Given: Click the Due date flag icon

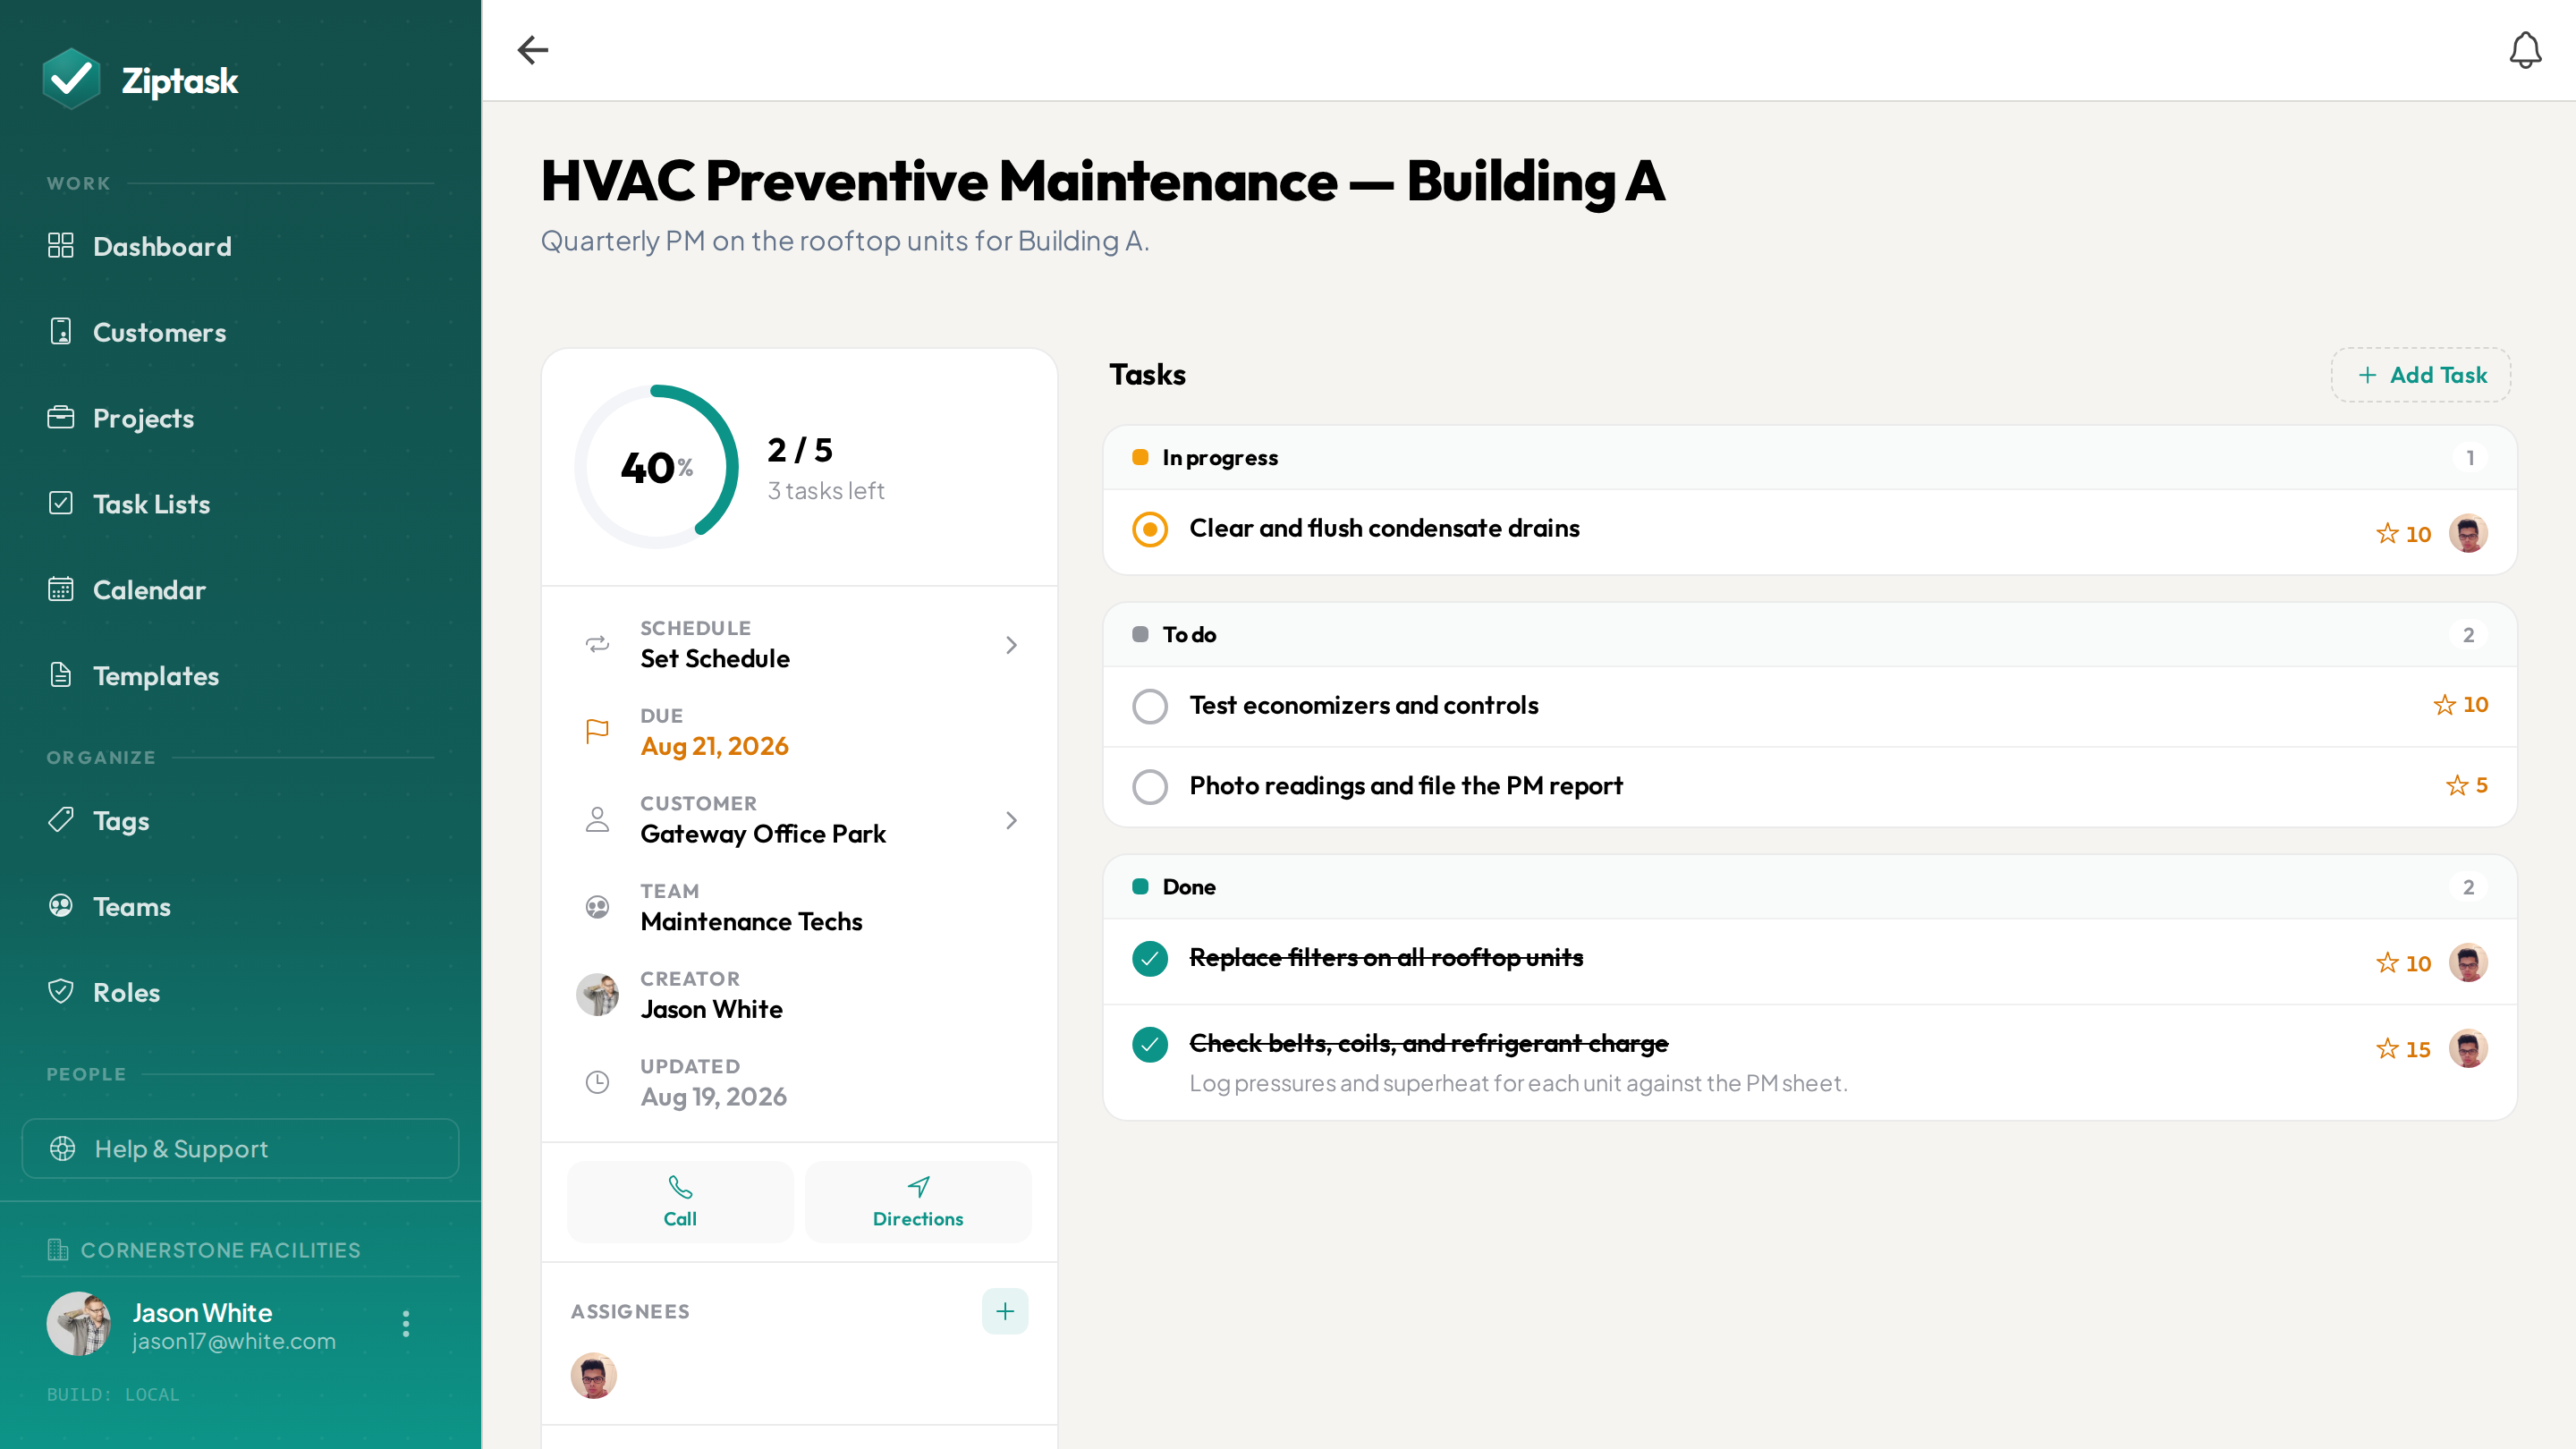Looking at the screenshot, I should click(x=597, y=731).
